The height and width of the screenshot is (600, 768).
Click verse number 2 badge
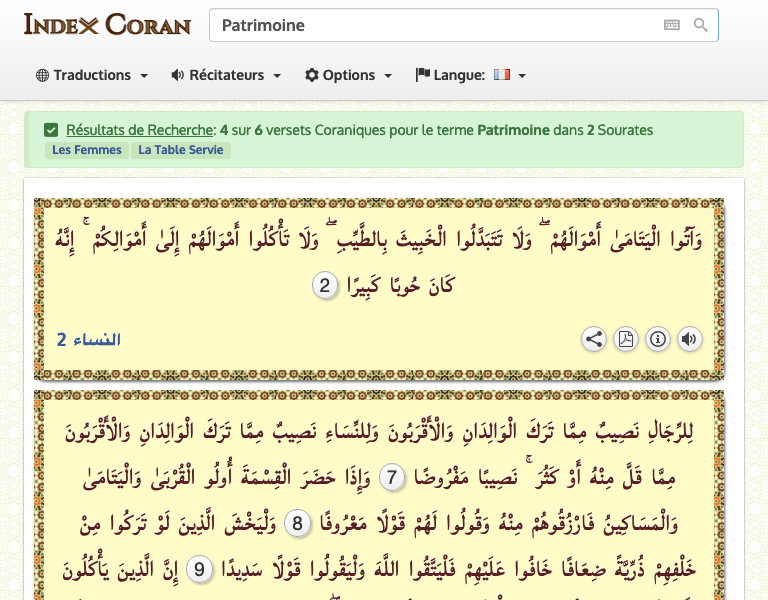[x=325, y=286]
